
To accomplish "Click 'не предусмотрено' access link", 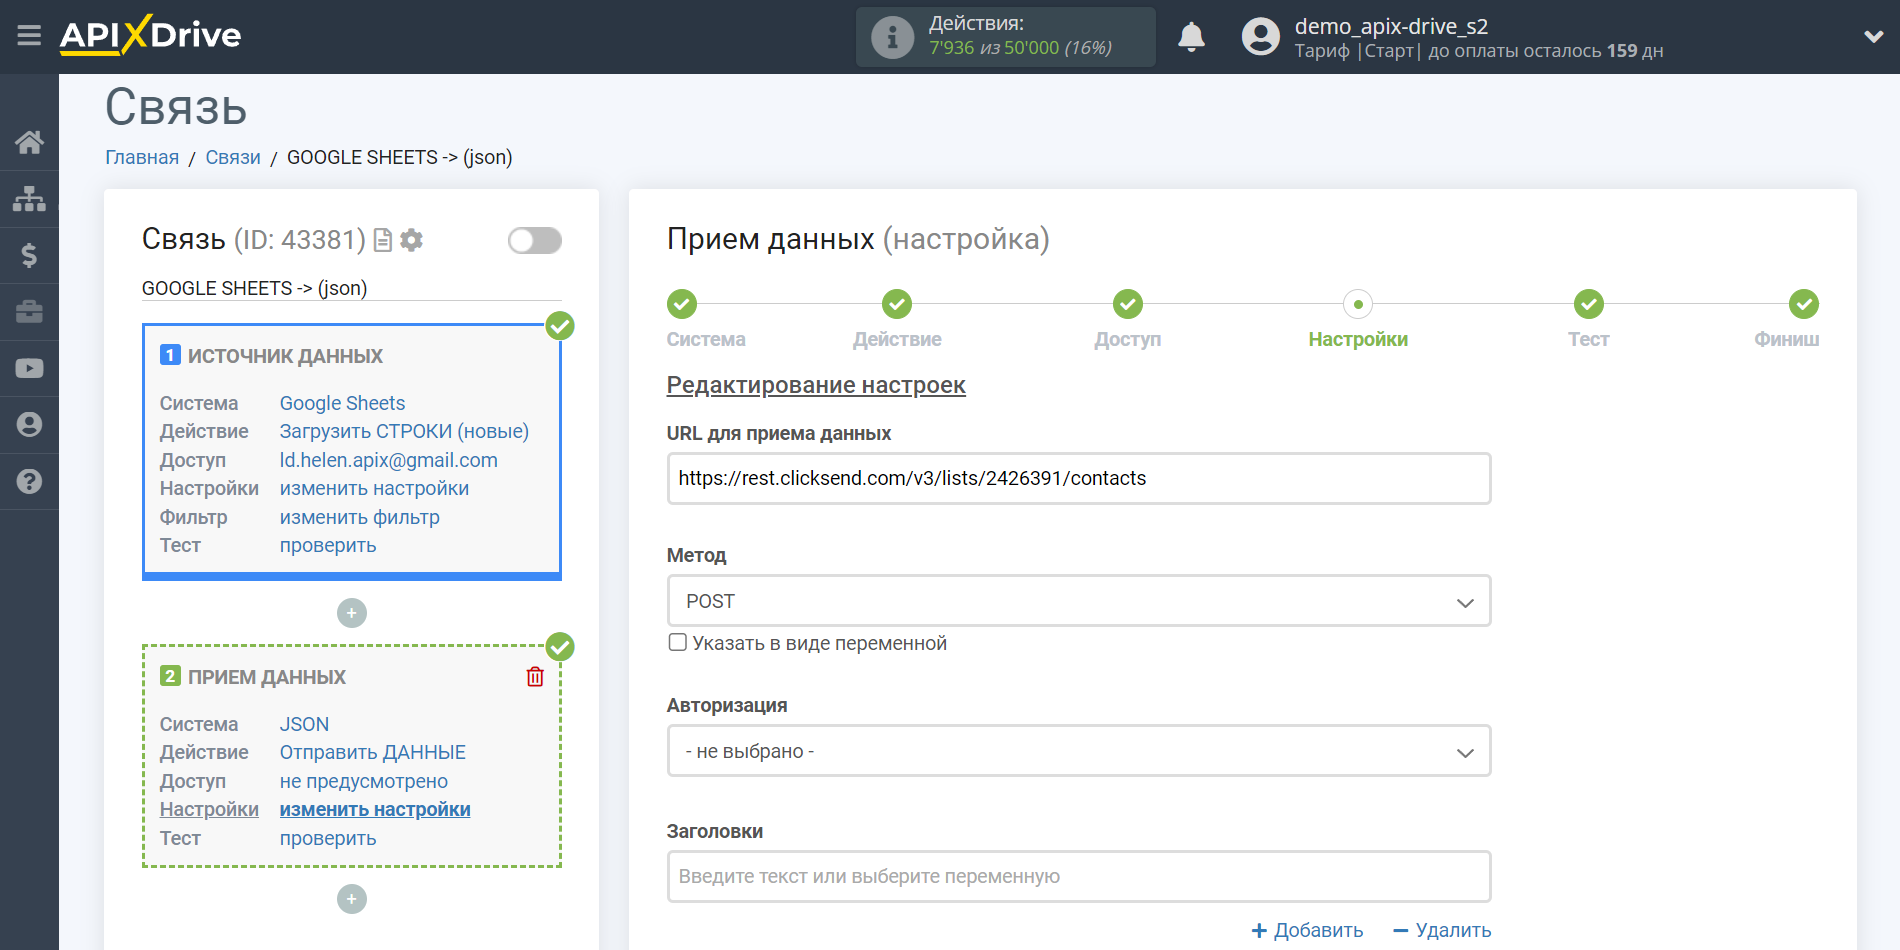I will [x=363, y=781].
